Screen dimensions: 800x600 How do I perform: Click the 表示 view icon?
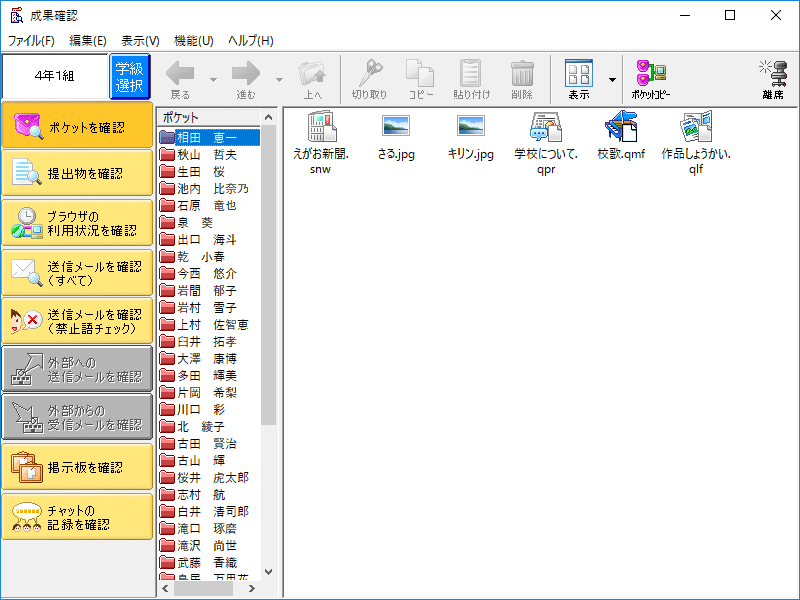579,73
